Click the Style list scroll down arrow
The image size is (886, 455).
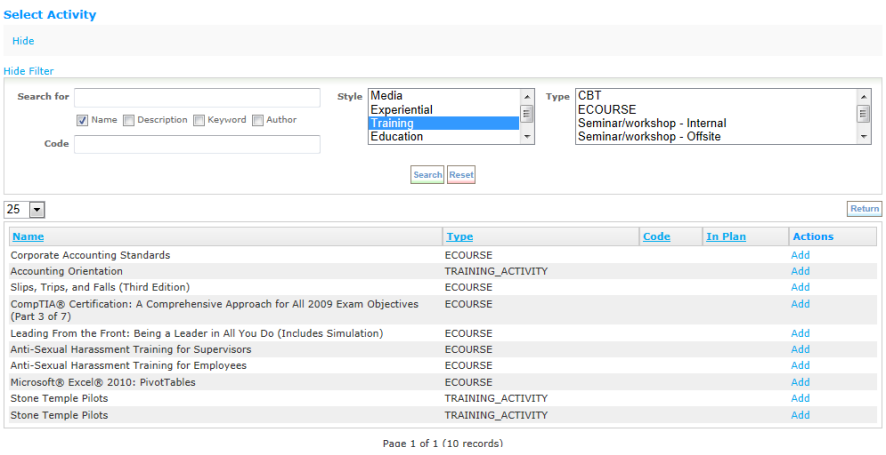coord(527,137)
